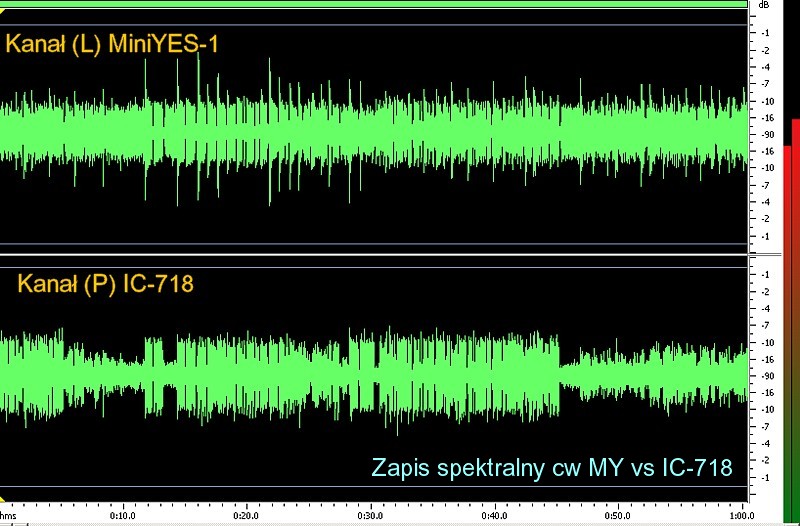800x526 pixels.
Task: Select the 0:30.0 position on the timeline
Action: coord(370,517)
